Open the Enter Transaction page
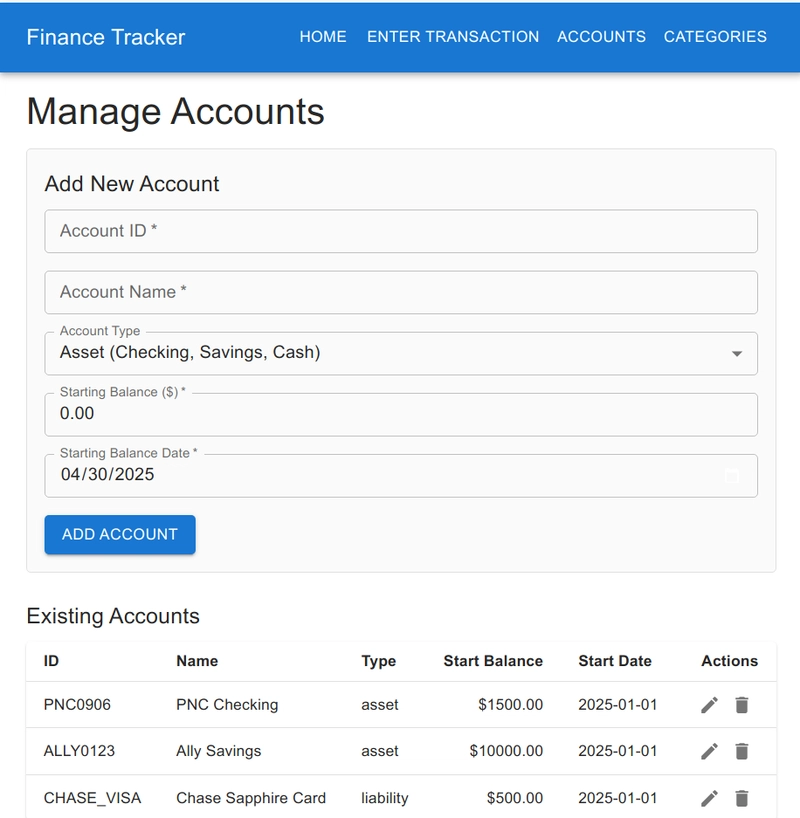Screen dimensions: 800x818 coord(453,37)
